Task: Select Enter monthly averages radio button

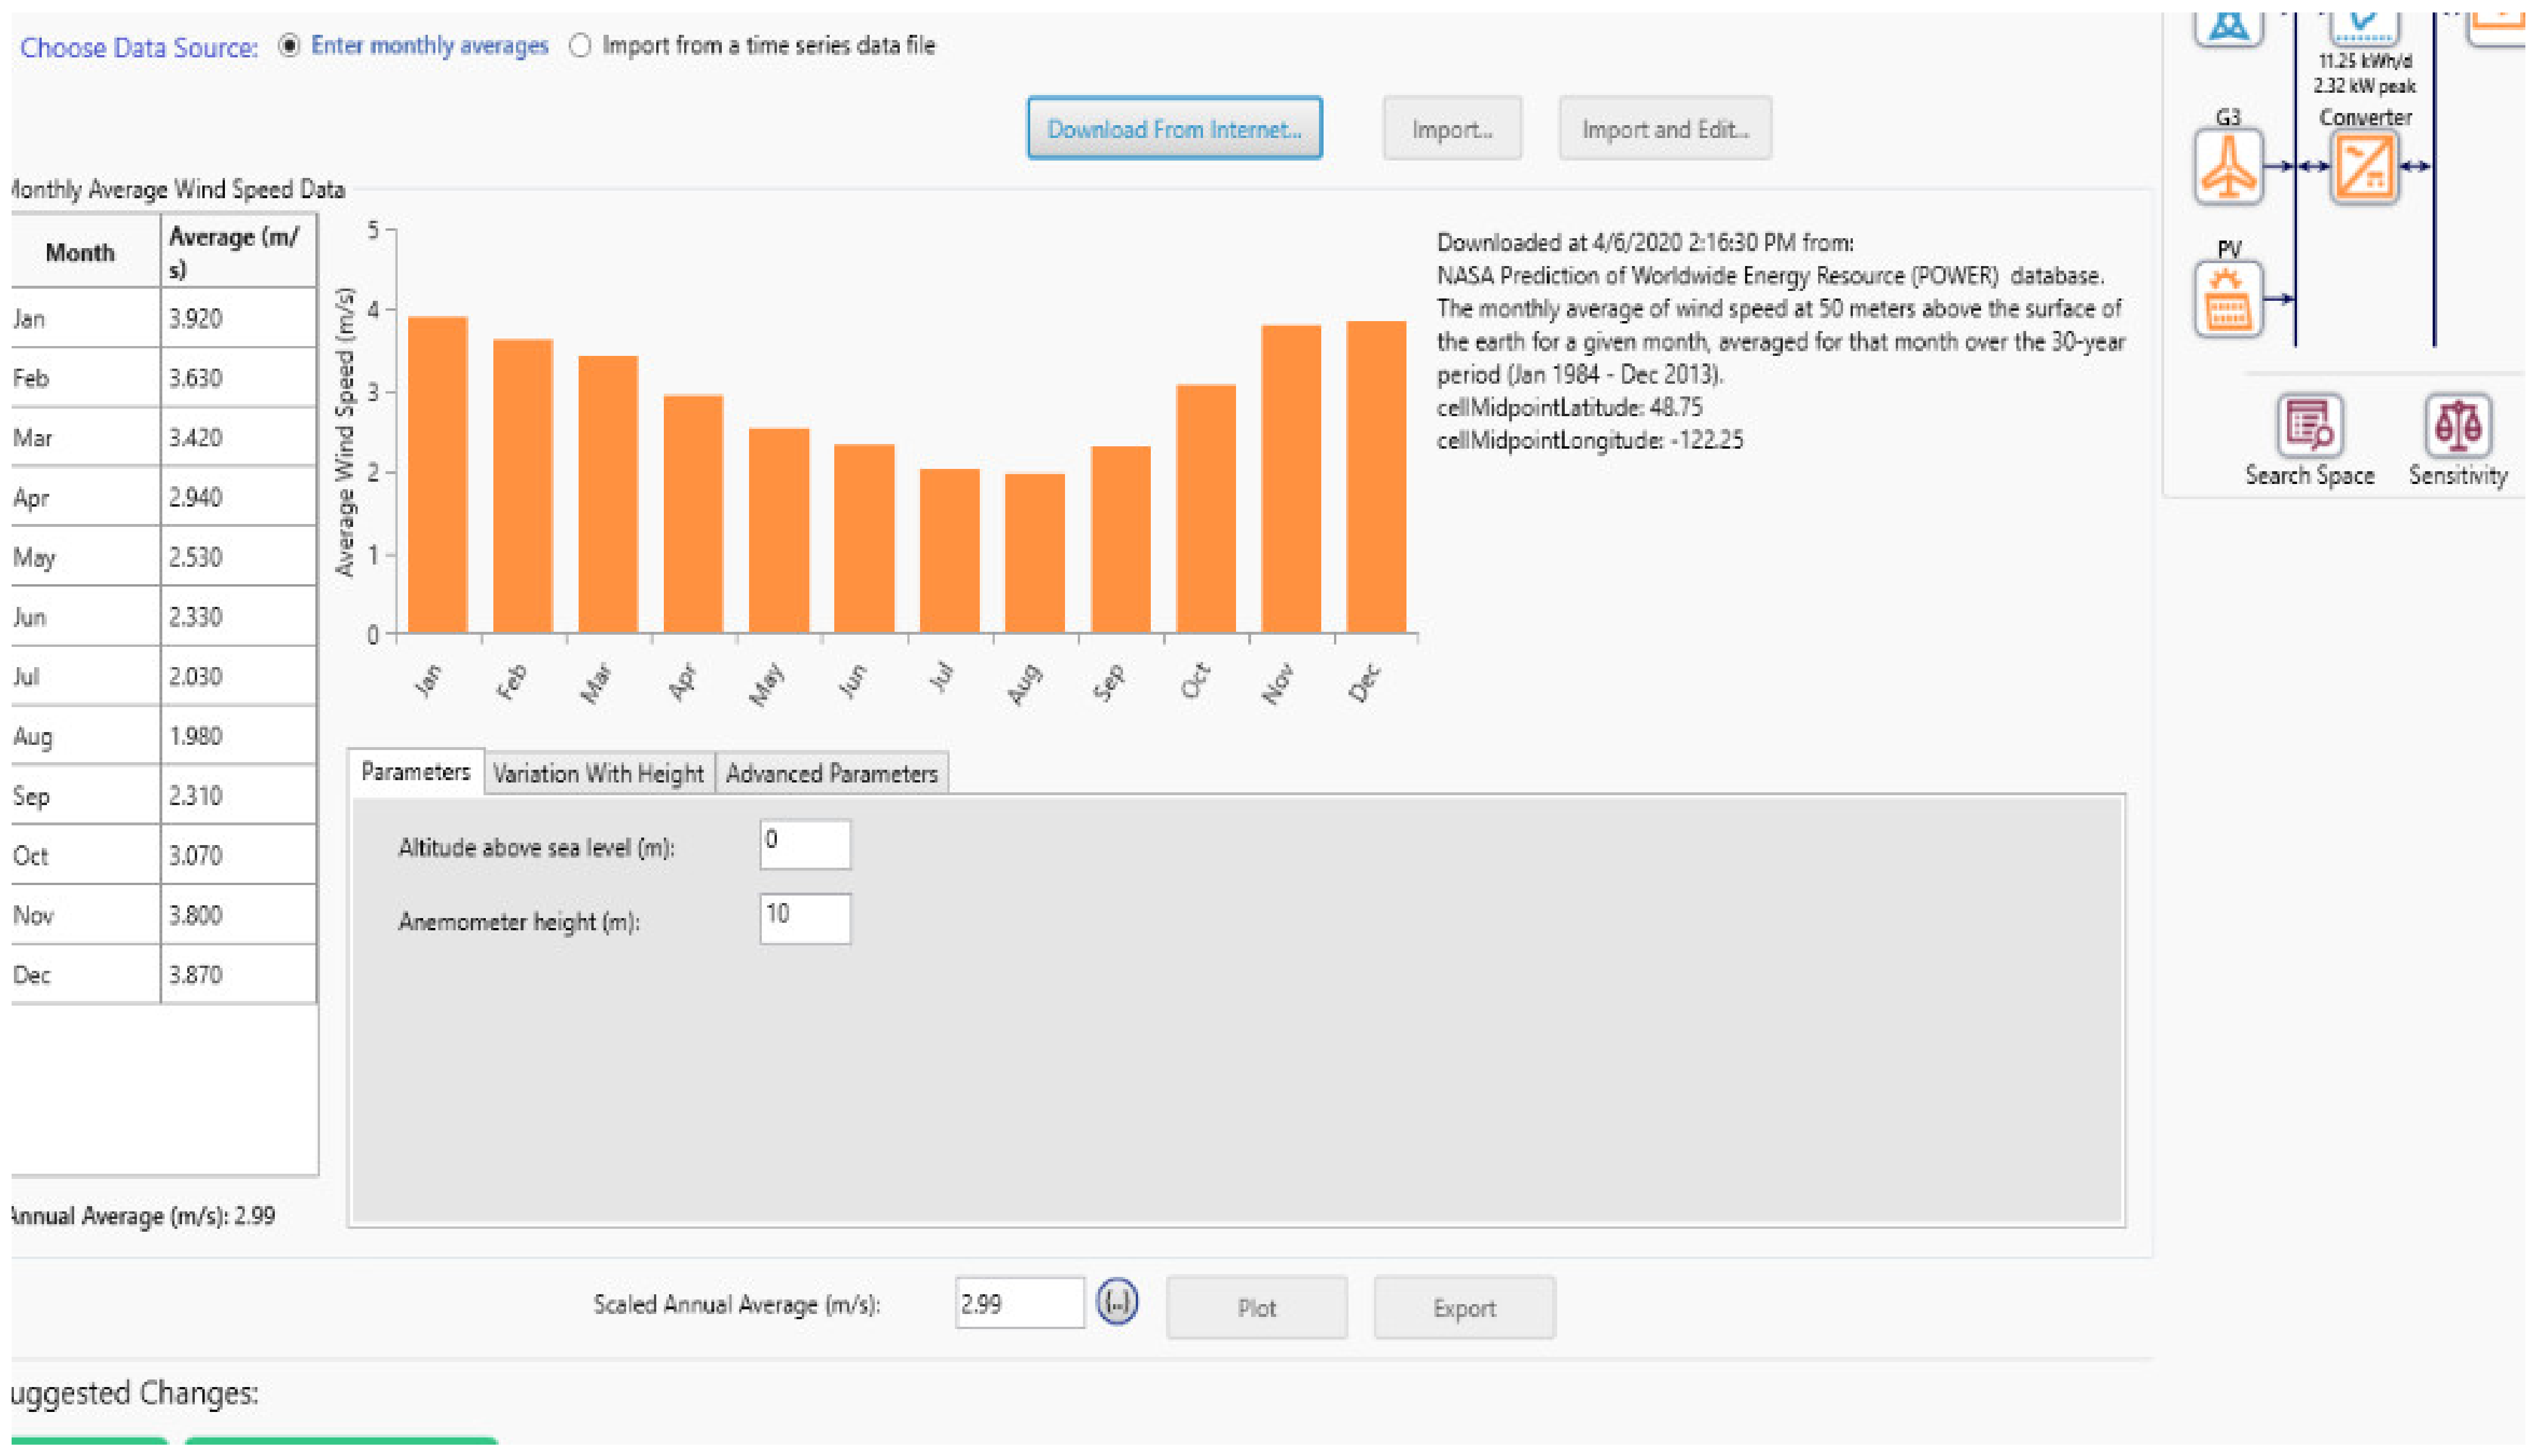Action: pos(289,46)
